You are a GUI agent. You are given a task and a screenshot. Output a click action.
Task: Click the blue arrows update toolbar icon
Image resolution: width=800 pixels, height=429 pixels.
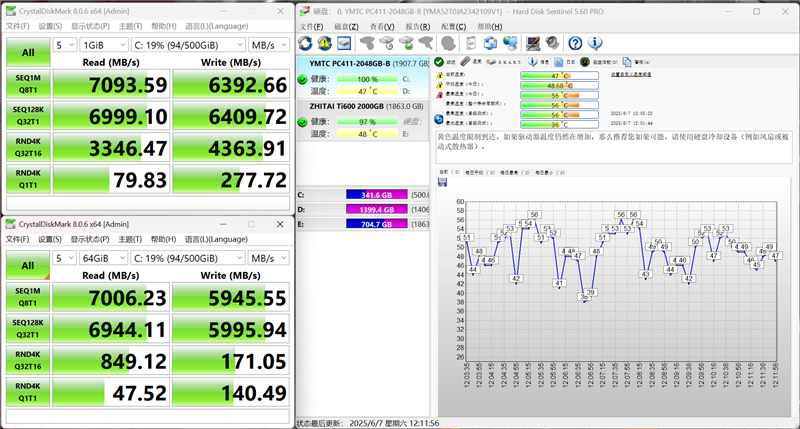(490, 43)
